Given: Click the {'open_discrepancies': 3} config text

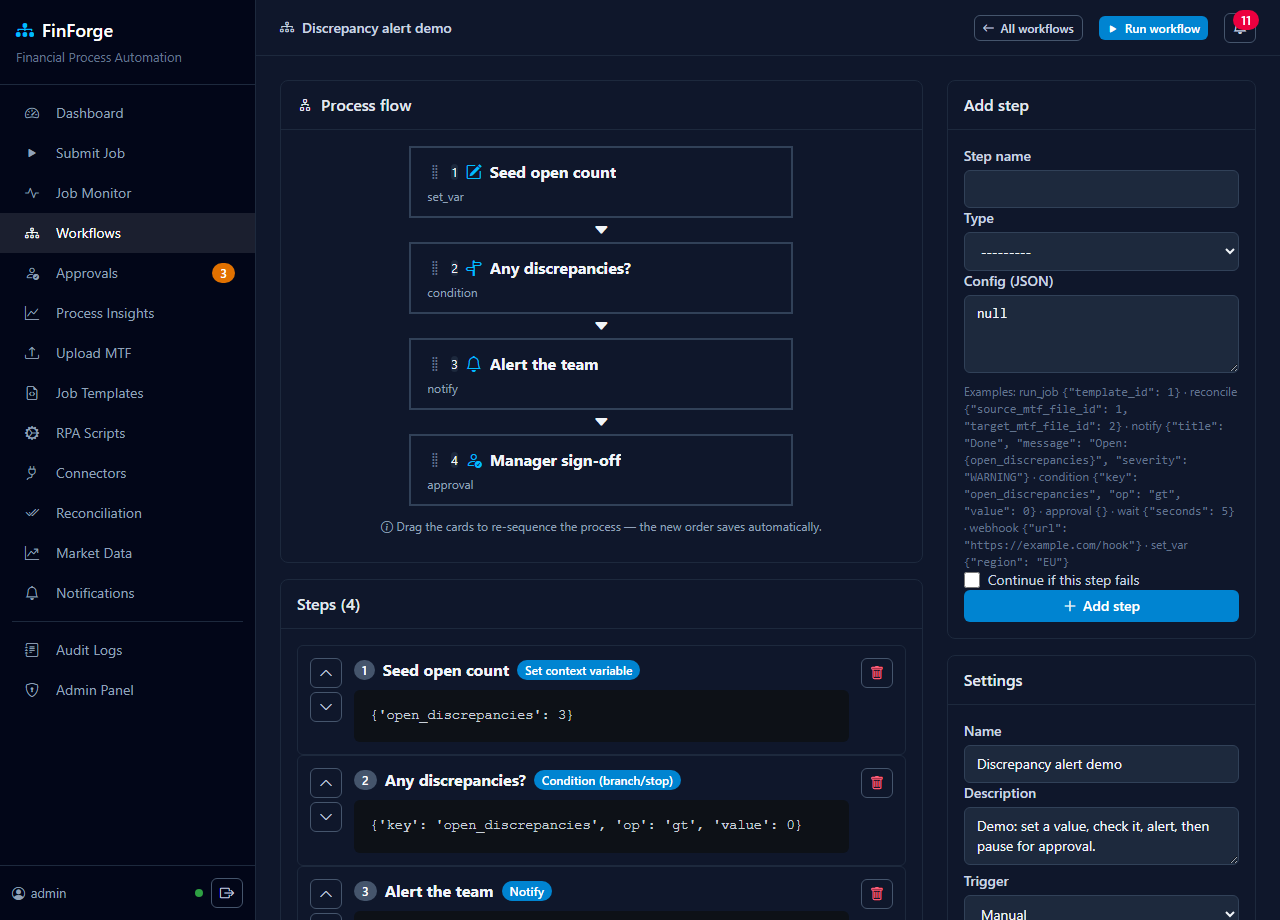Looking at the screenshot, I should coord(472,715).
